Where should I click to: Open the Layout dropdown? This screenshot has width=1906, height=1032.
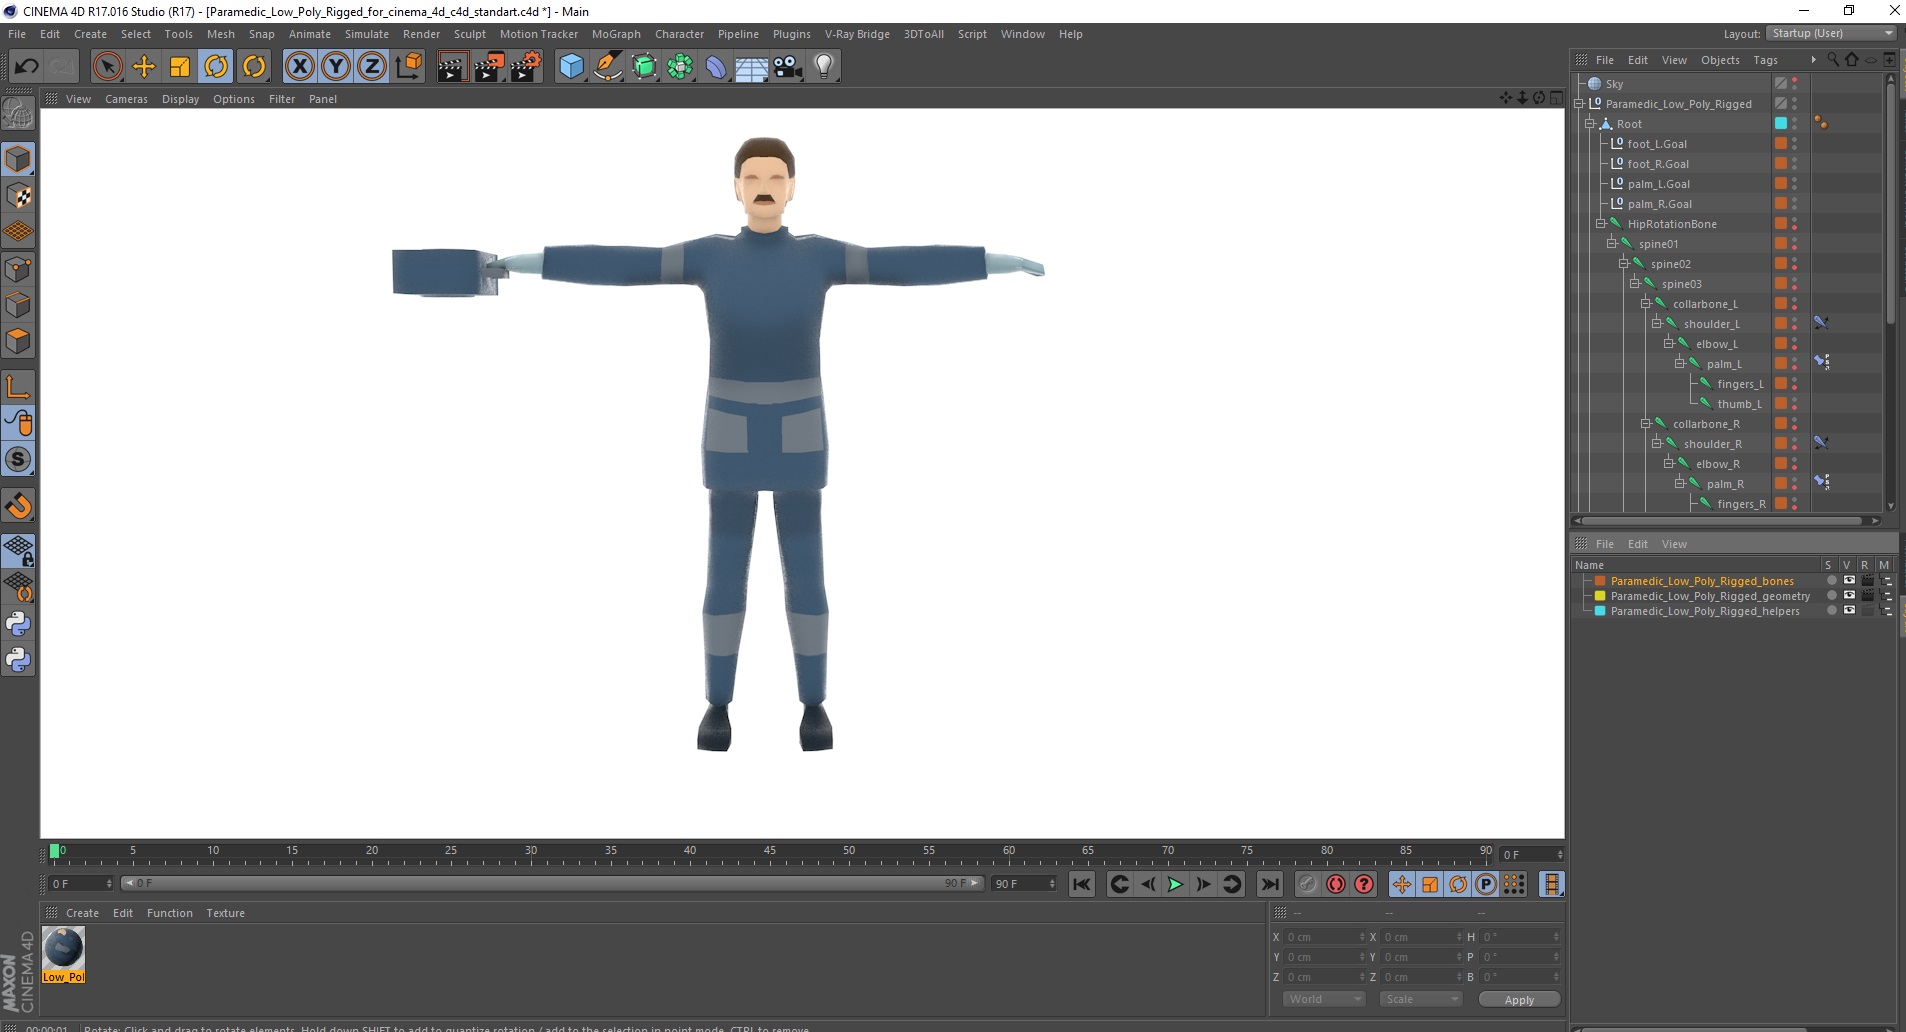tap(1831, 33)
